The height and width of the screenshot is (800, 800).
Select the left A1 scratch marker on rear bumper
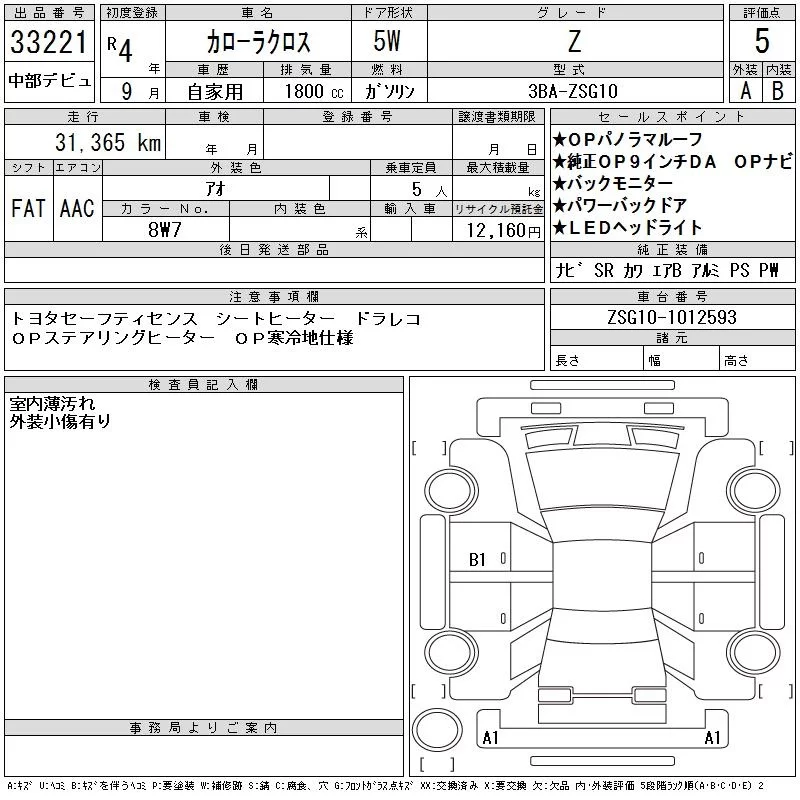pos(490,738)
